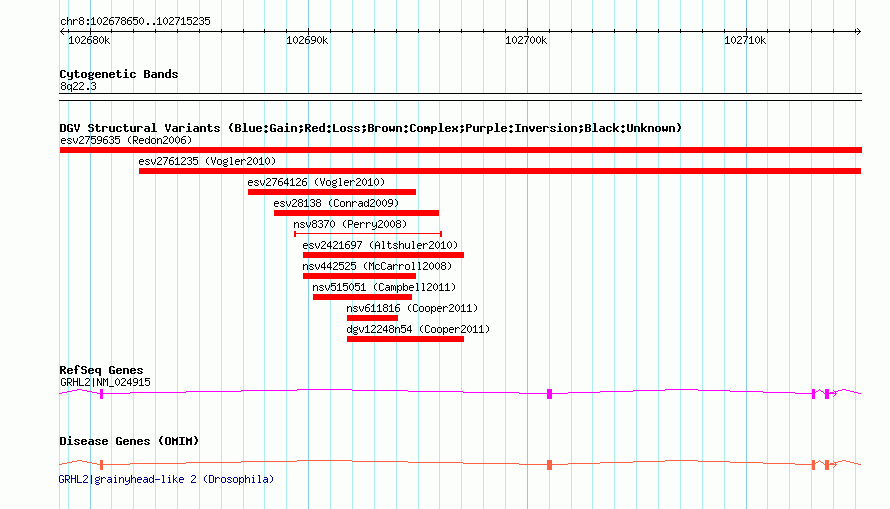This screenshot has width=890, height=509.
Task: Select the esv2761235 red variant bar
Action: point(499,171)
